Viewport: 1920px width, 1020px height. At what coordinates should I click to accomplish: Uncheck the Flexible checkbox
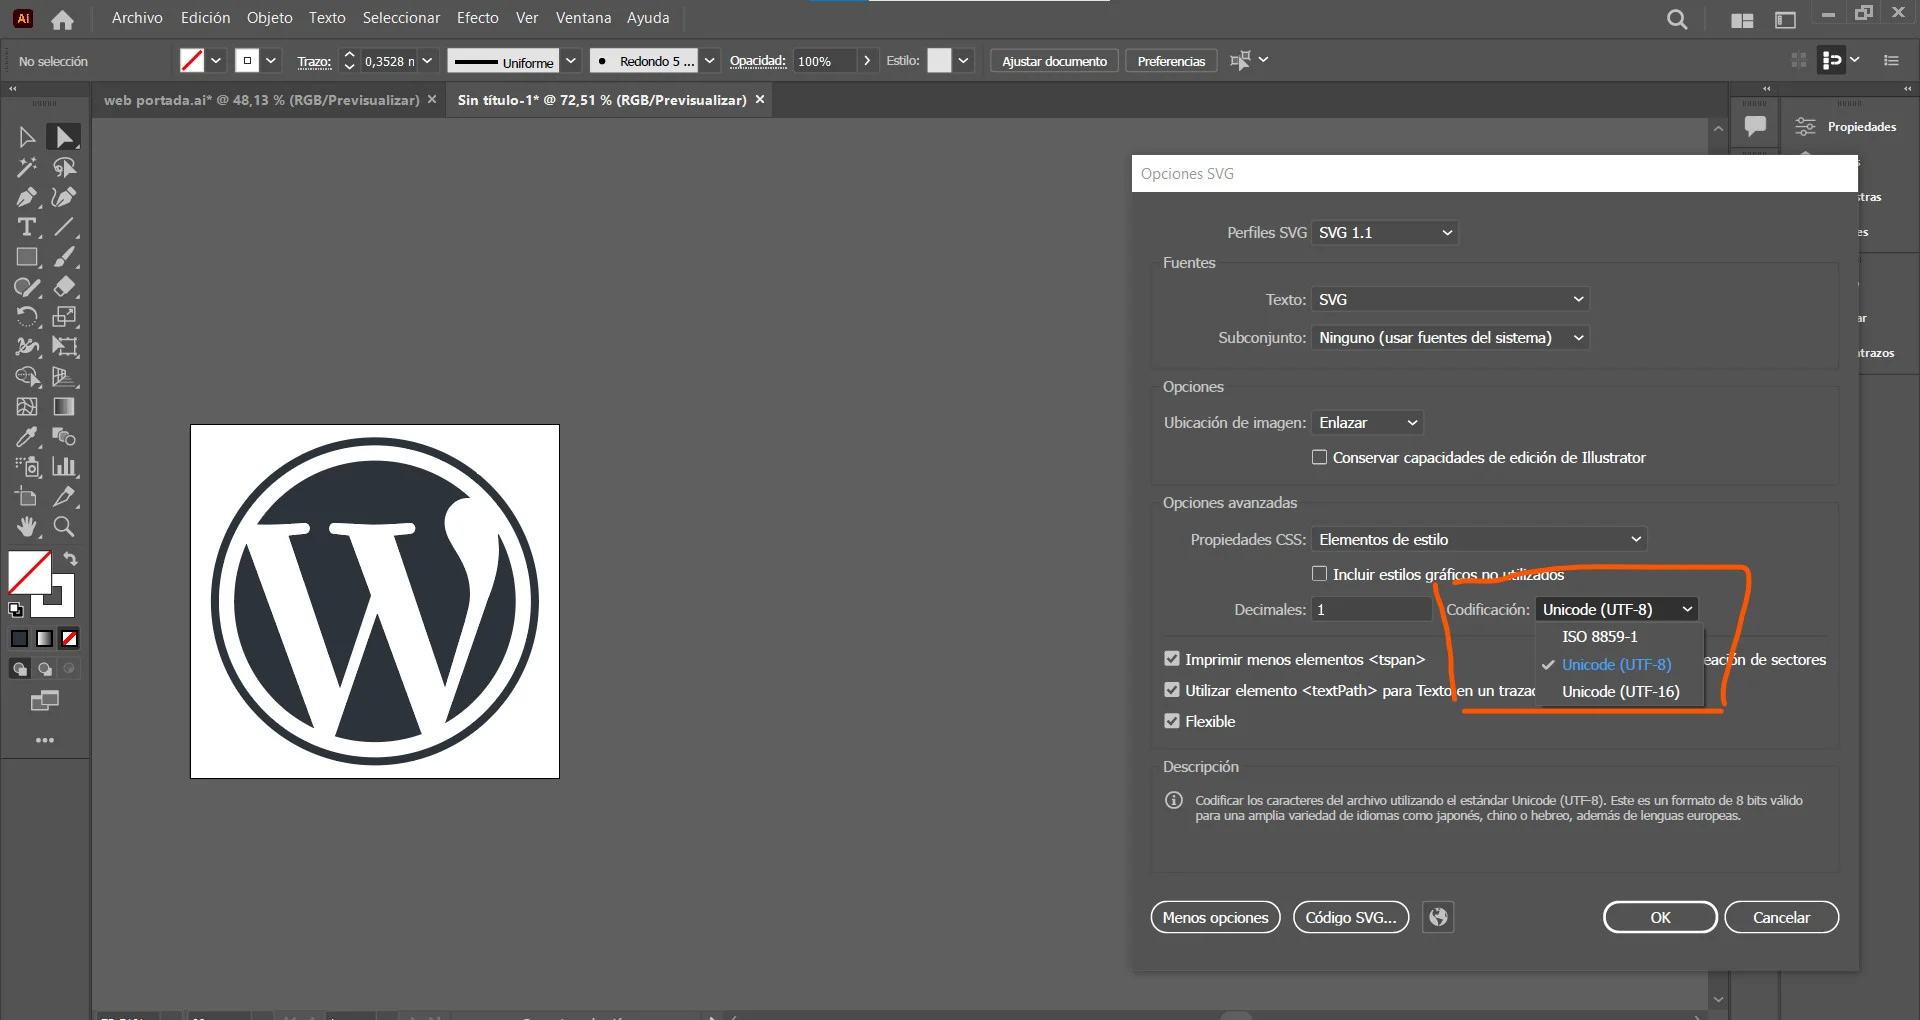1172,721
